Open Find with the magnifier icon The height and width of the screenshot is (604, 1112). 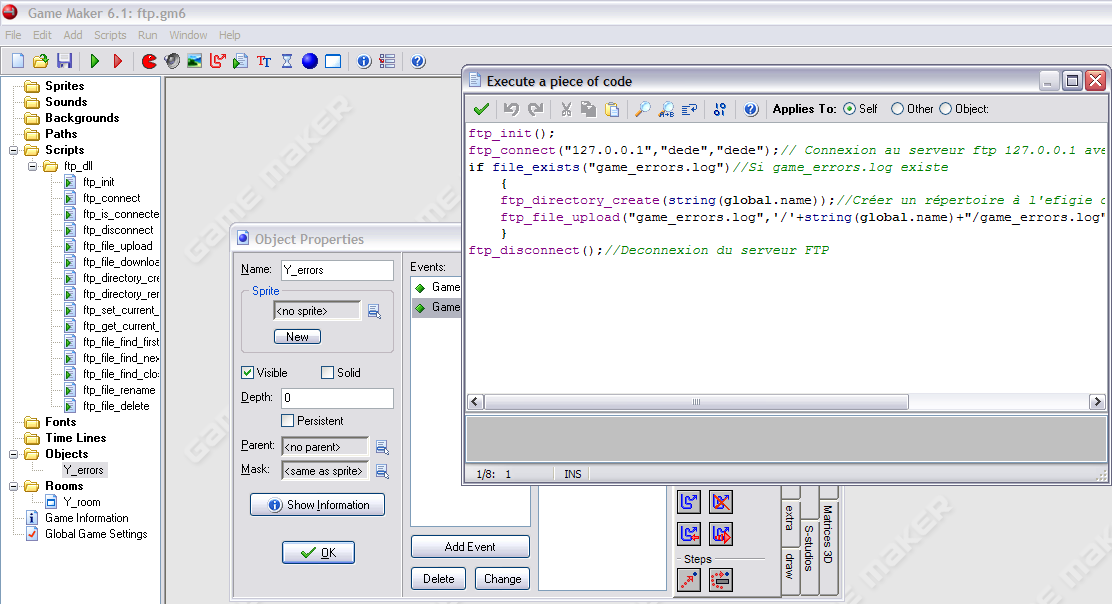click(x=643, y=109)
